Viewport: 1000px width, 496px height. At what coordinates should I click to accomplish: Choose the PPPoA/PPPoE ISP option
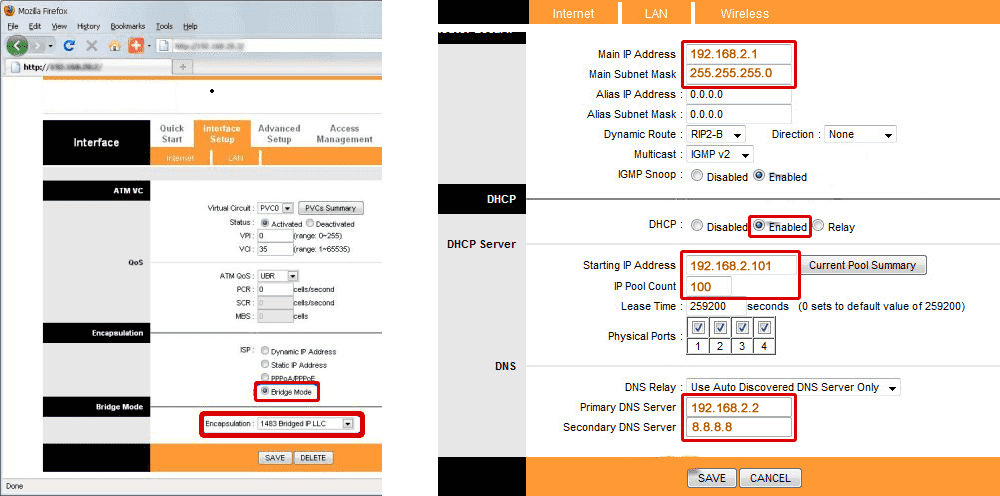265,377
